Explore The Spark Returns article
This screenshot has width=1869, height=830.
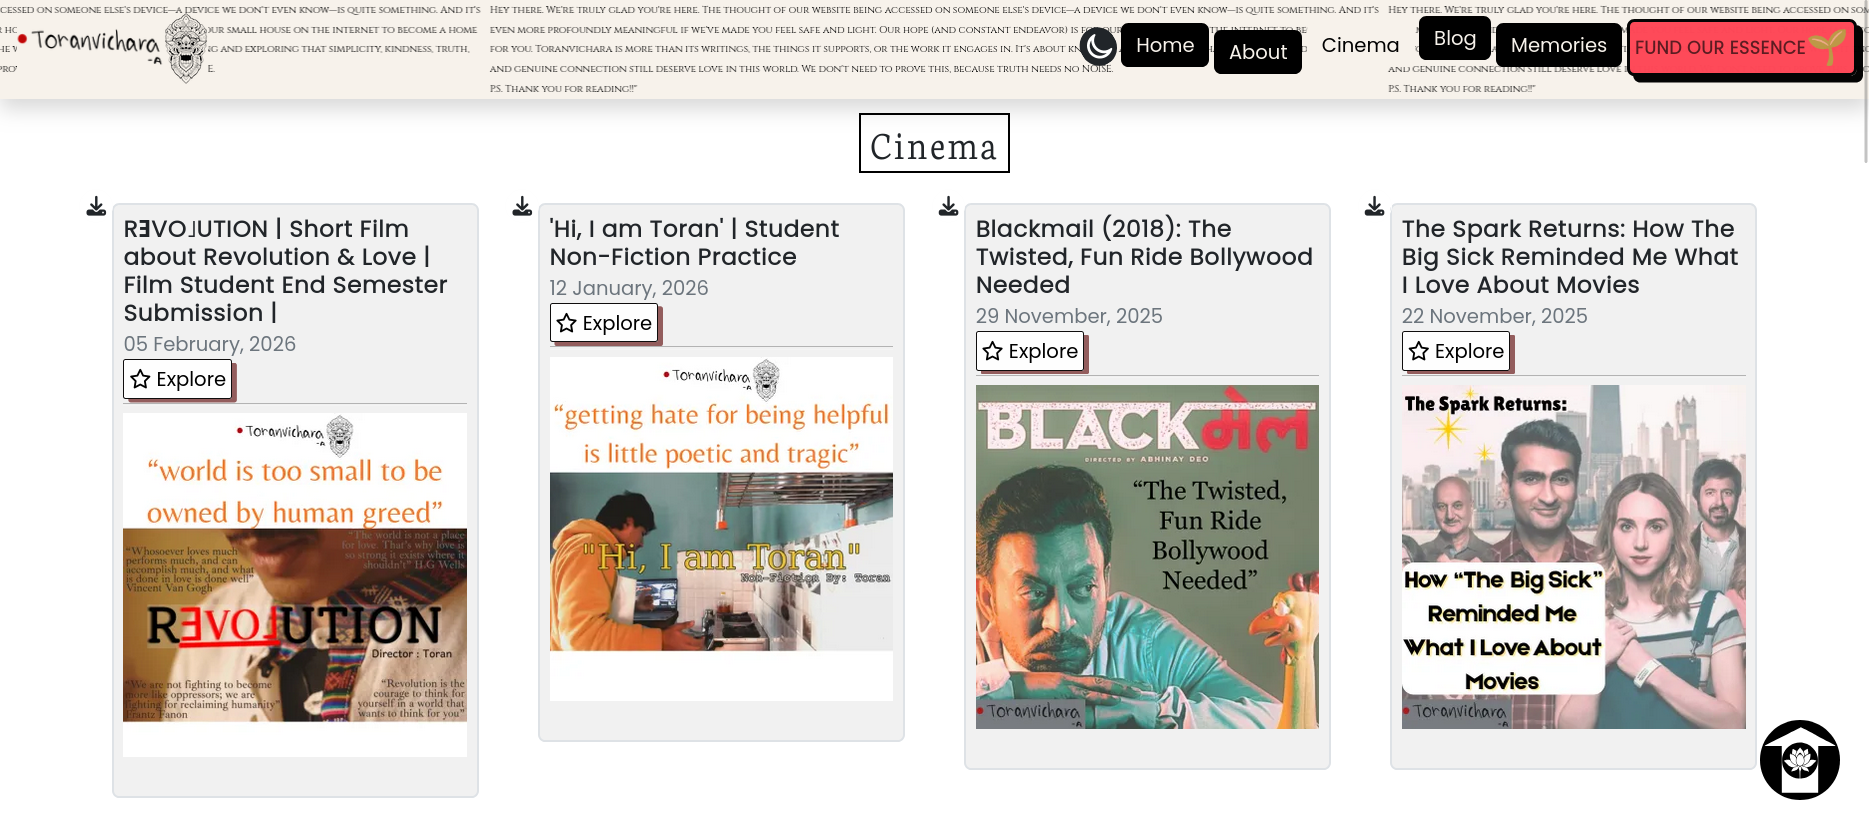[1456, 351]
